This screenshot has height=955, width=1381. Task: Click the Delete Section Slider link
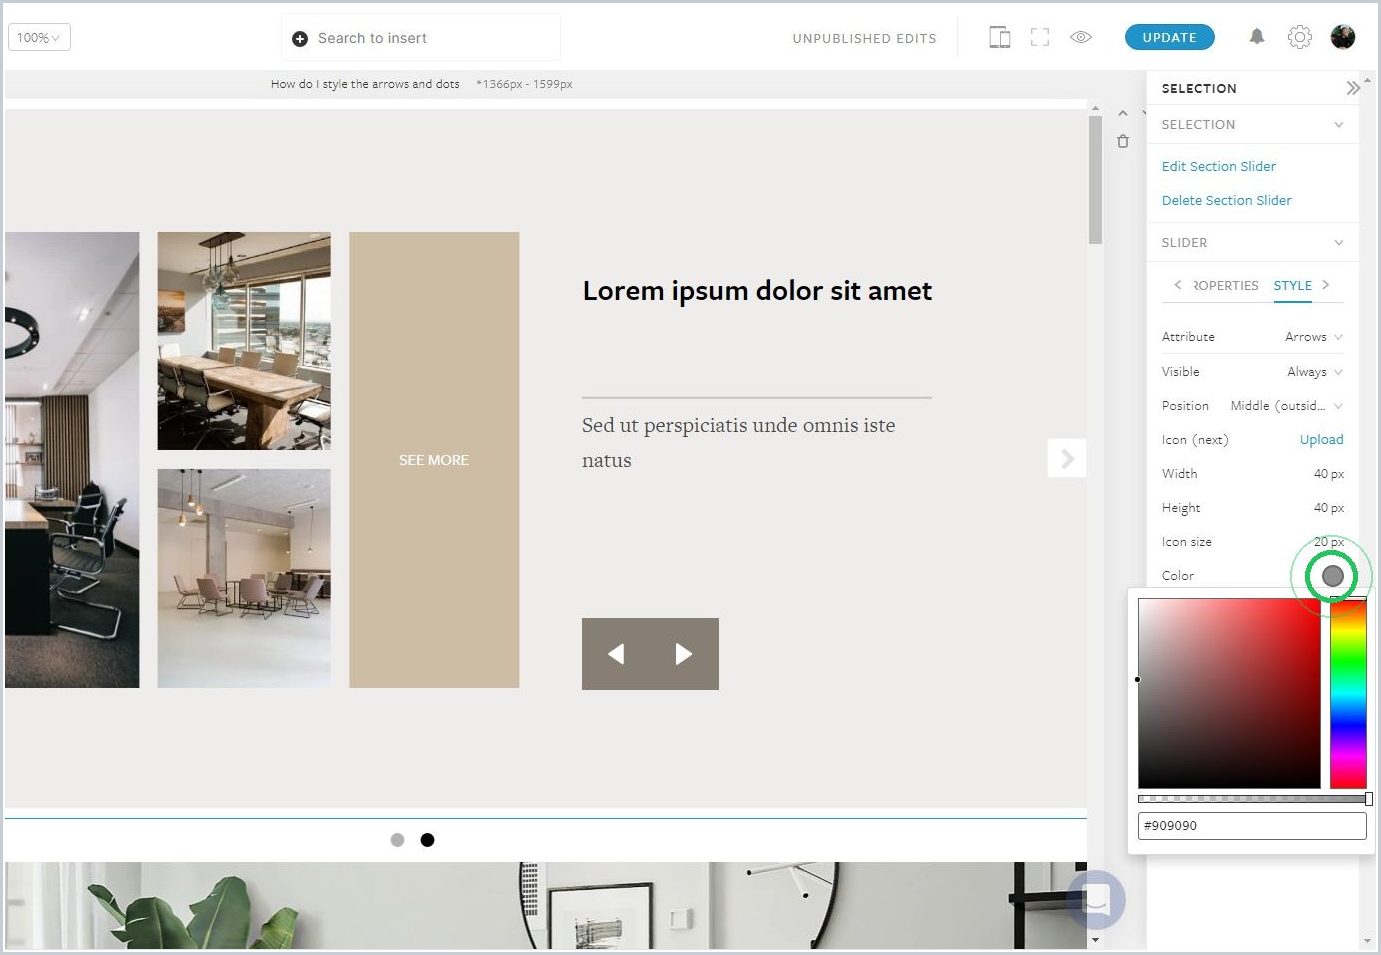(x=1227, y=201)
